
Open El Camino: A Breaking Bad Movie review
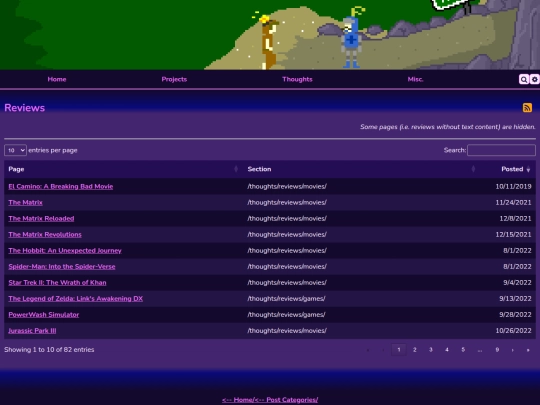pyautogui.click(x=61, y=186)
